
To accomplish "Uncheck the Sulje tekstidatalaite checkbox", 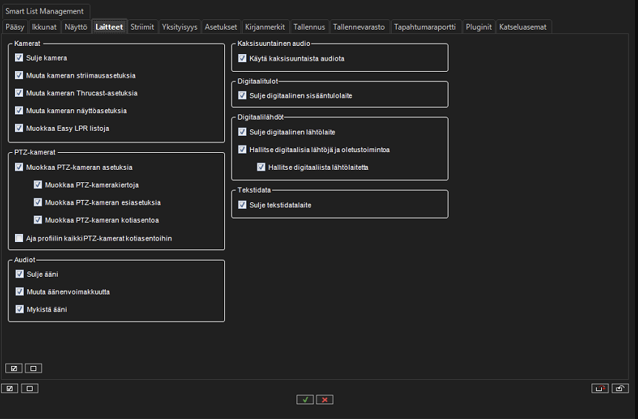I will (242, 205).
